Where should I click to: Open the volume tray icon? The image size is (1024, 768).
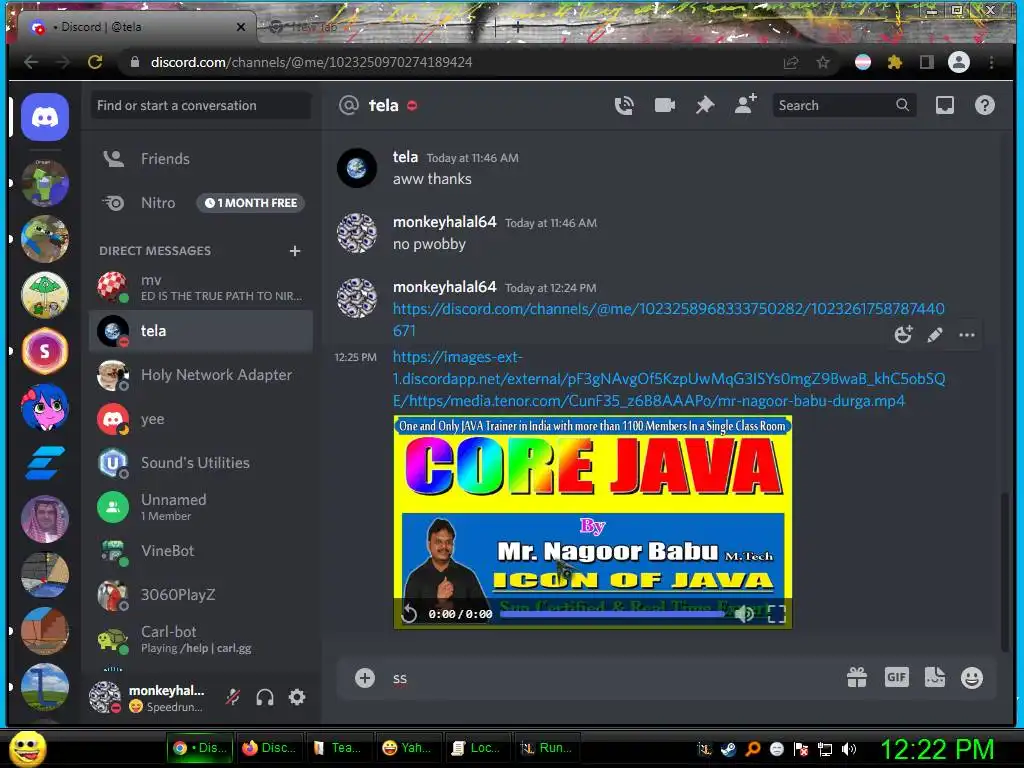[849, 749]
